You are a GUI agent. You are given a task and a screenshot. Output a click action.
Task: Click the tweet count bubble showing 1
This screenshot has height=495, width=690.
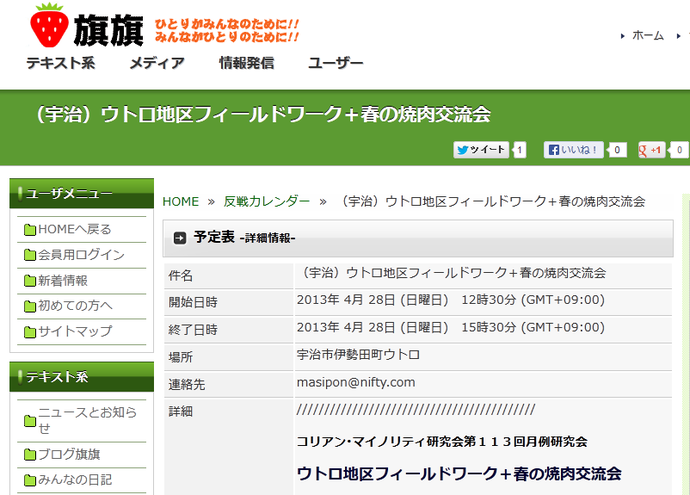pyautogui.click(x=520, y=150)
